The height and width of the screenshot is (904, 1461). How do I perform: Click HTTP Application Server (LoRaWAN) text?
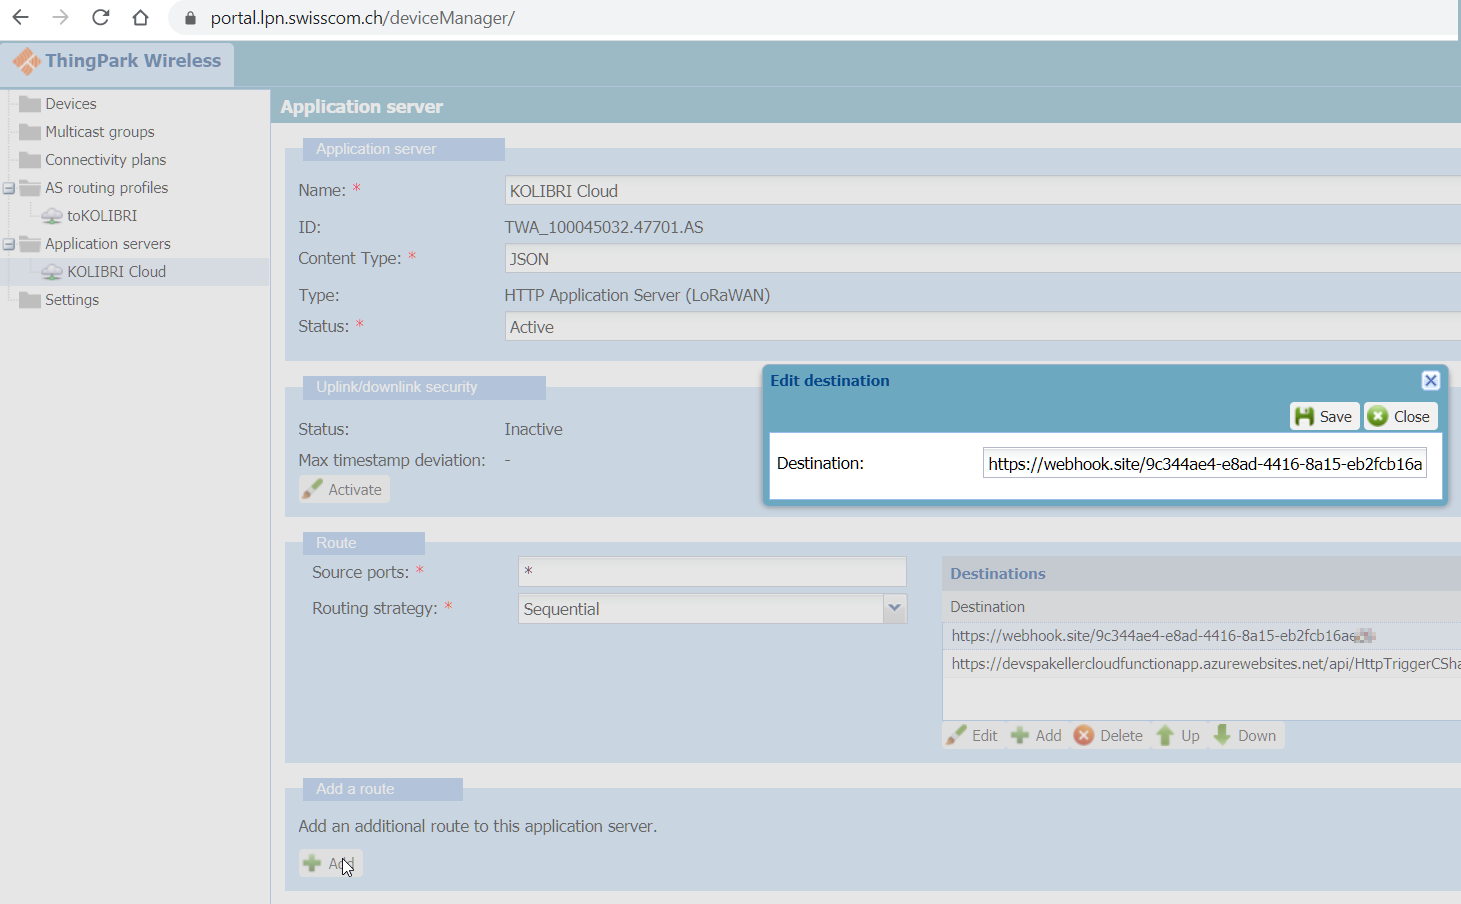pos(637,295)
